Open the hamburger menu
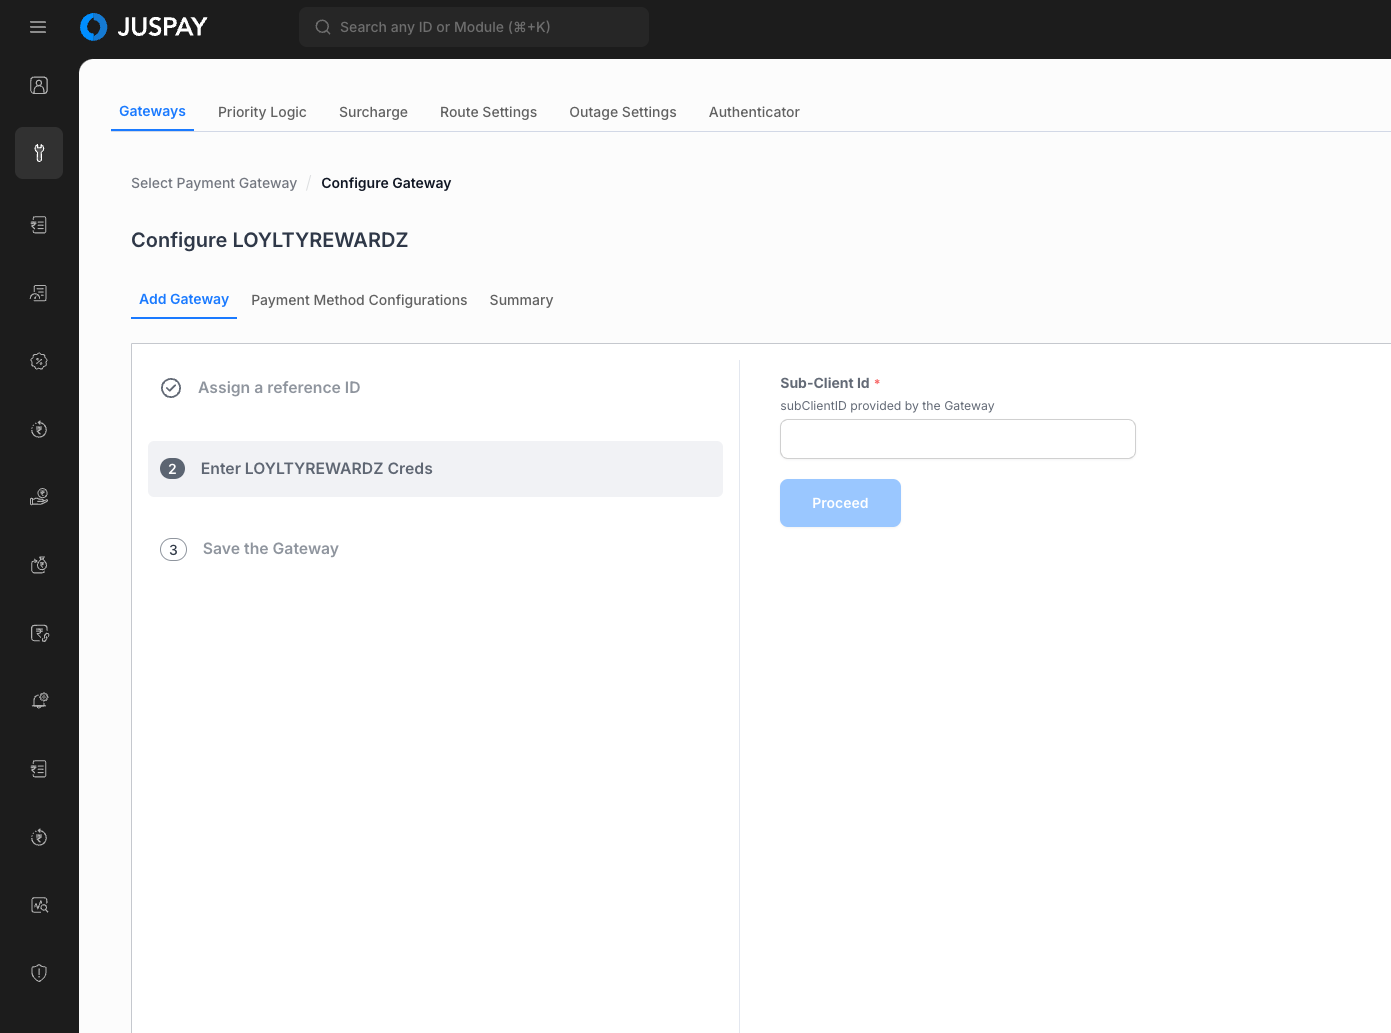1391x1033 pixels. coord(38,27)
